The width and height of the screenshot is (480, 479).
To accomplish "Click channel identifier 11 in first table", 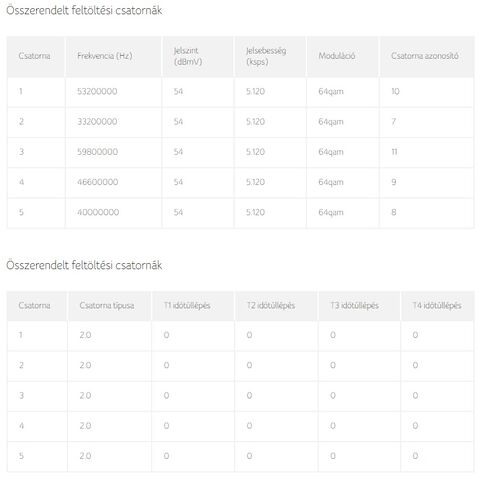I will tap(394, 152).
